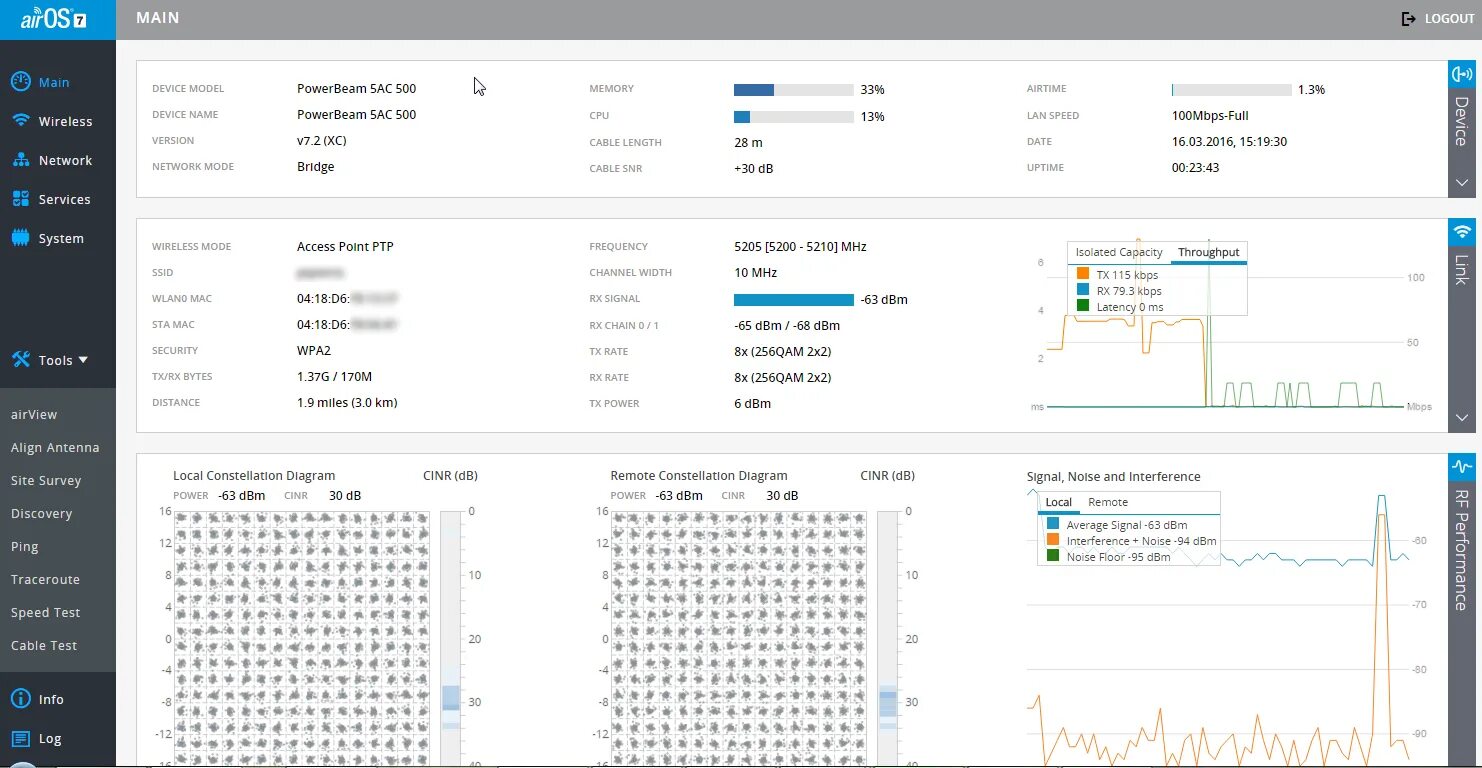Click the Link panel wifi icon
Screen dimensions: 1482x768
(1462, 232)
